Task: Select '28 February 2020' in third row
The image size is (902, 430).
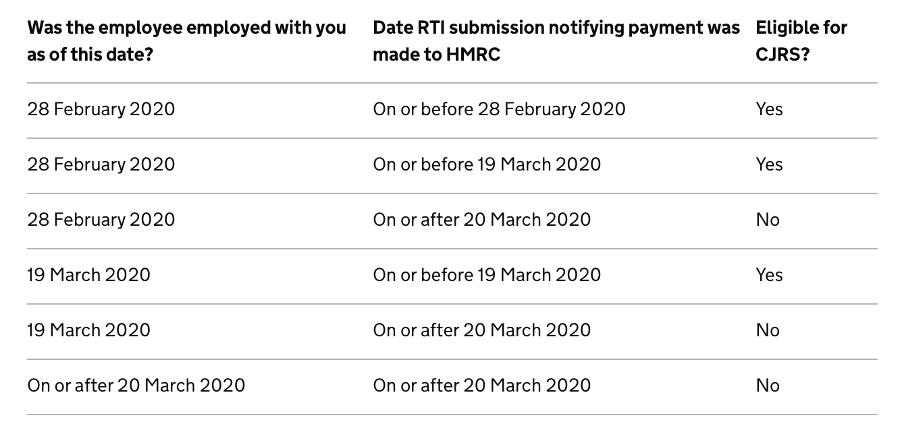Action: (101, 220)
